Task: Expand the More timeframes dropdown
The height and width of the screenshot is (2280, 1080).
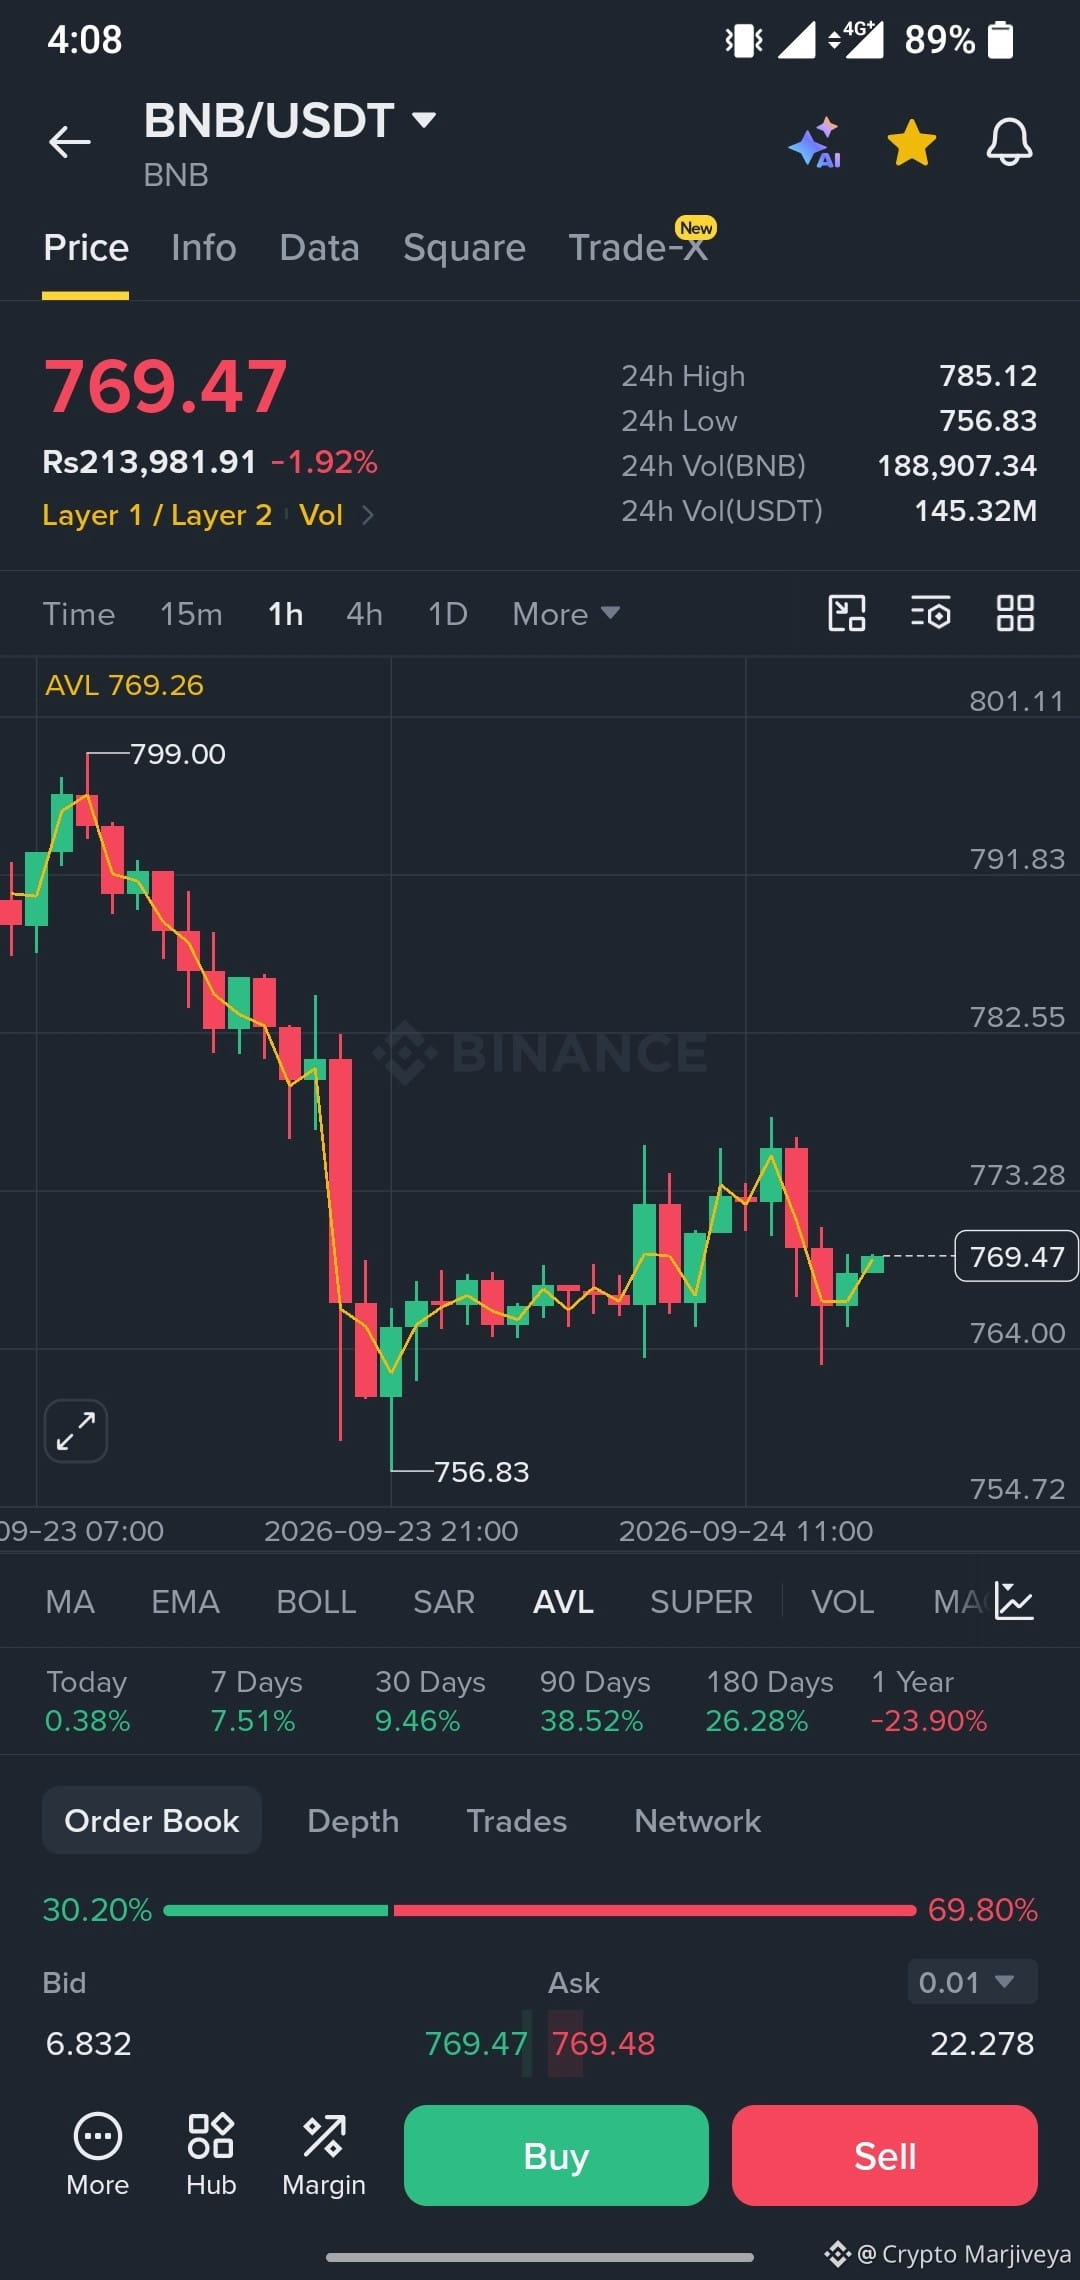Action: coord(566,614)
